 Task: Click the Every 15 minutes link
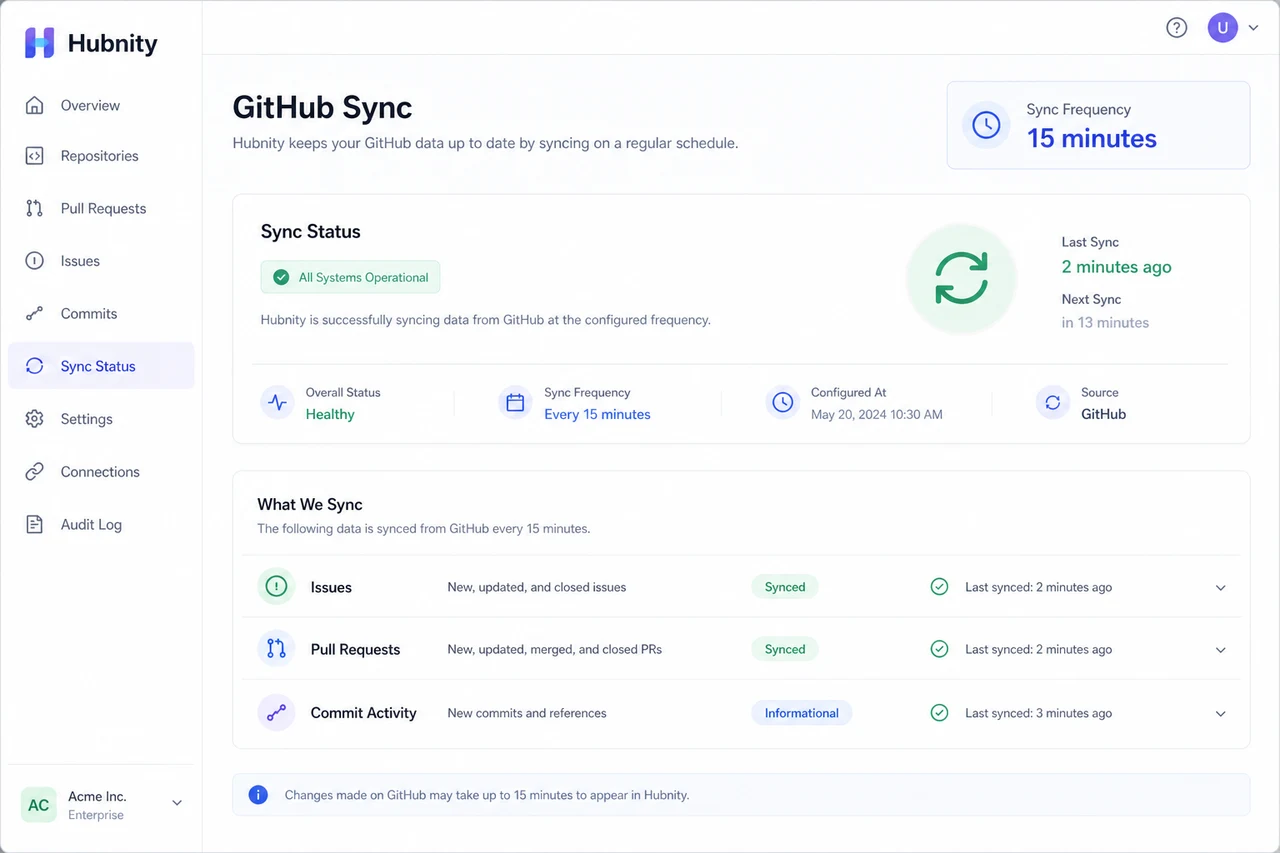(597, 414)
